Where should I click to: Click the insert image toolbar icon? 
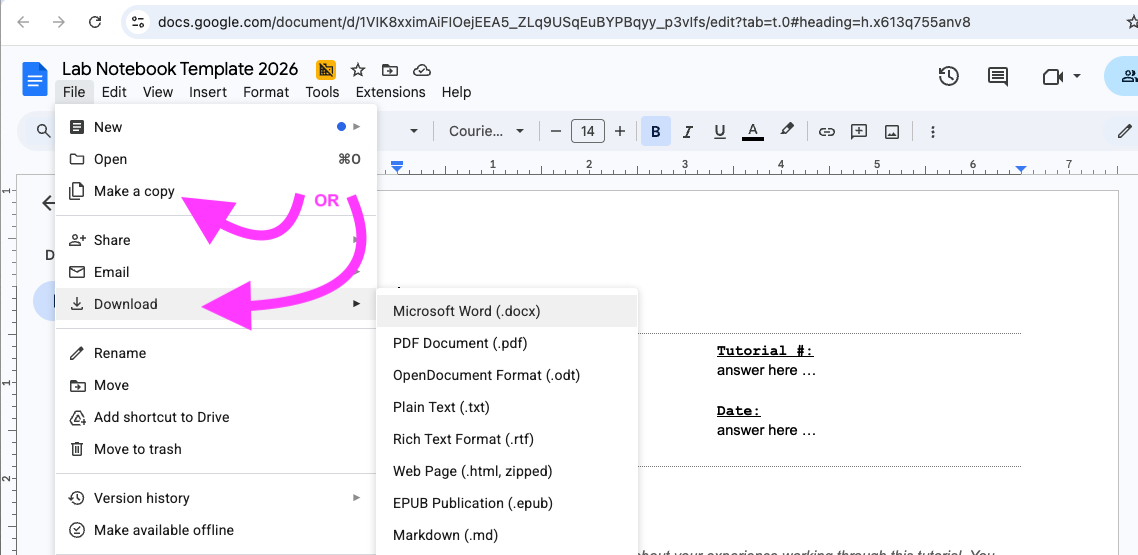891,131
